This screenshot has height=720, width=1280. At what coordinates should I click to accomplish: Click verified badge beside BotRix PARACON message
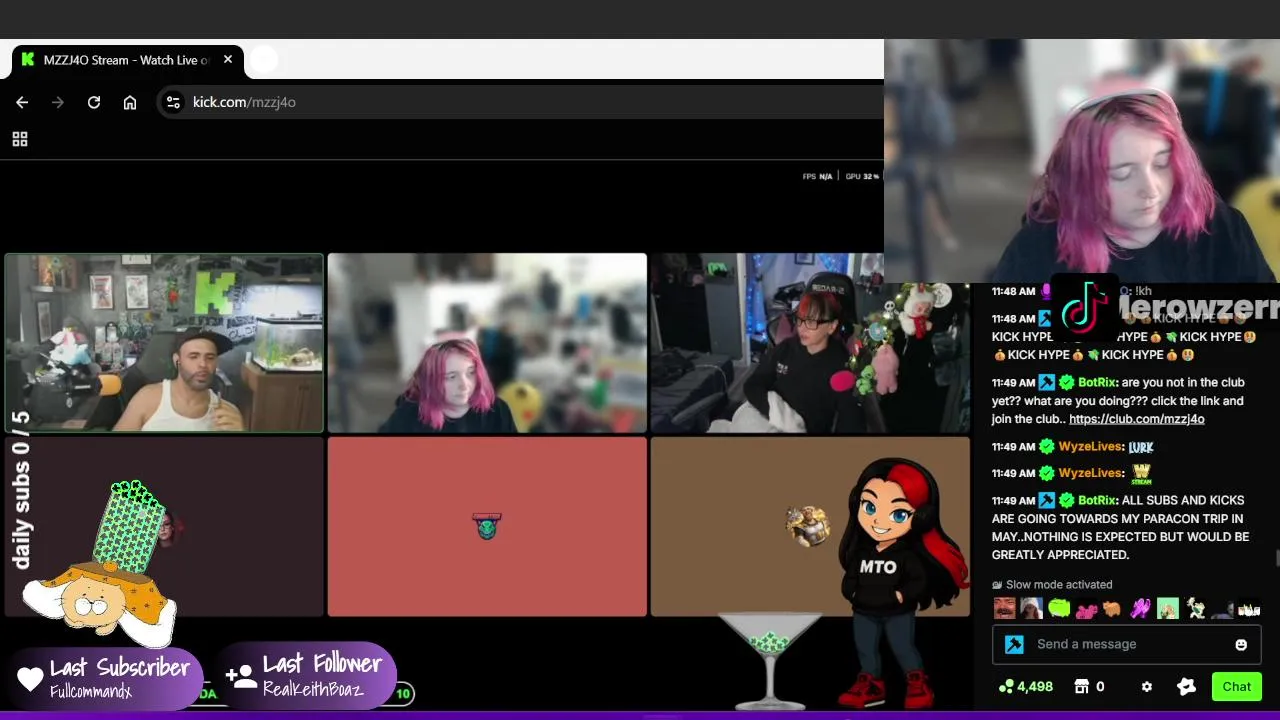point(1066,500)
